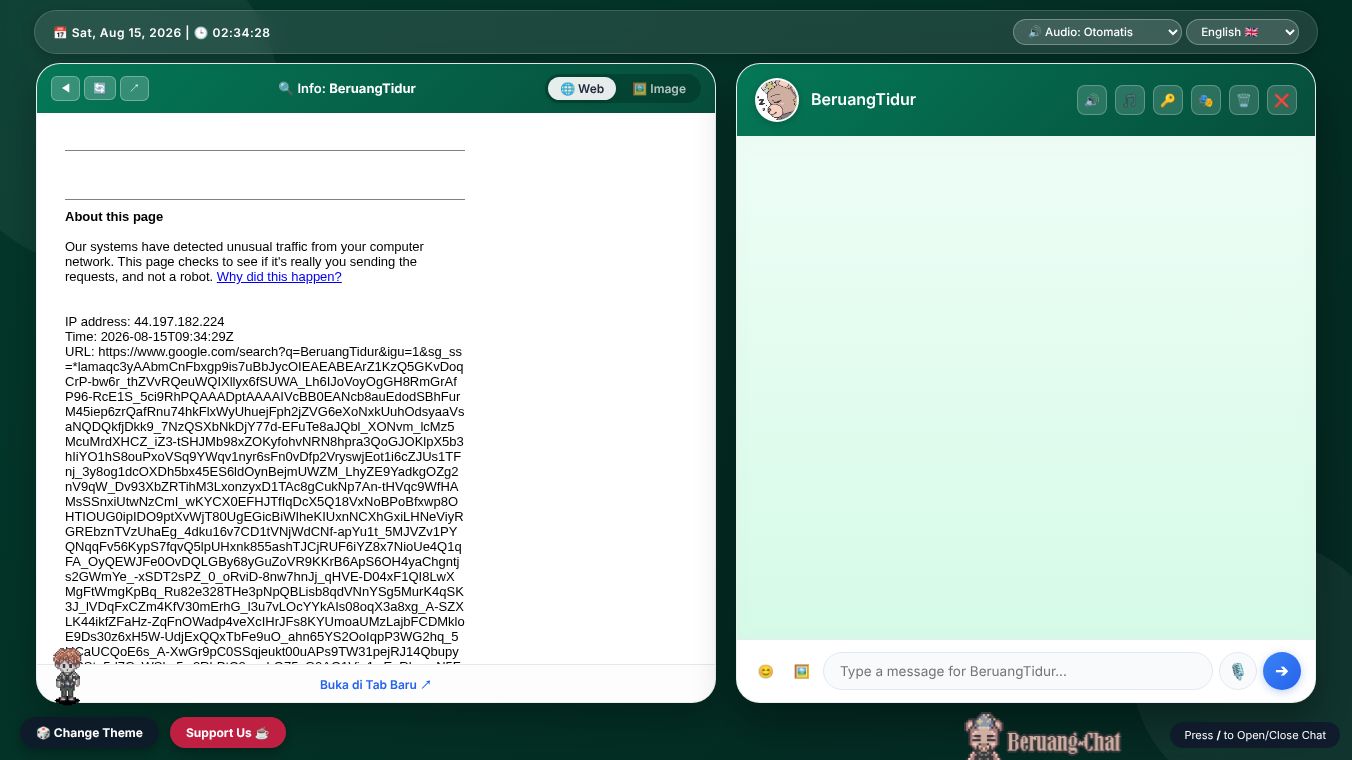Viewport: 1352px width, 760px height.
Task: Click the pixel character sprite in Info panel
Action: click(67, 675)
